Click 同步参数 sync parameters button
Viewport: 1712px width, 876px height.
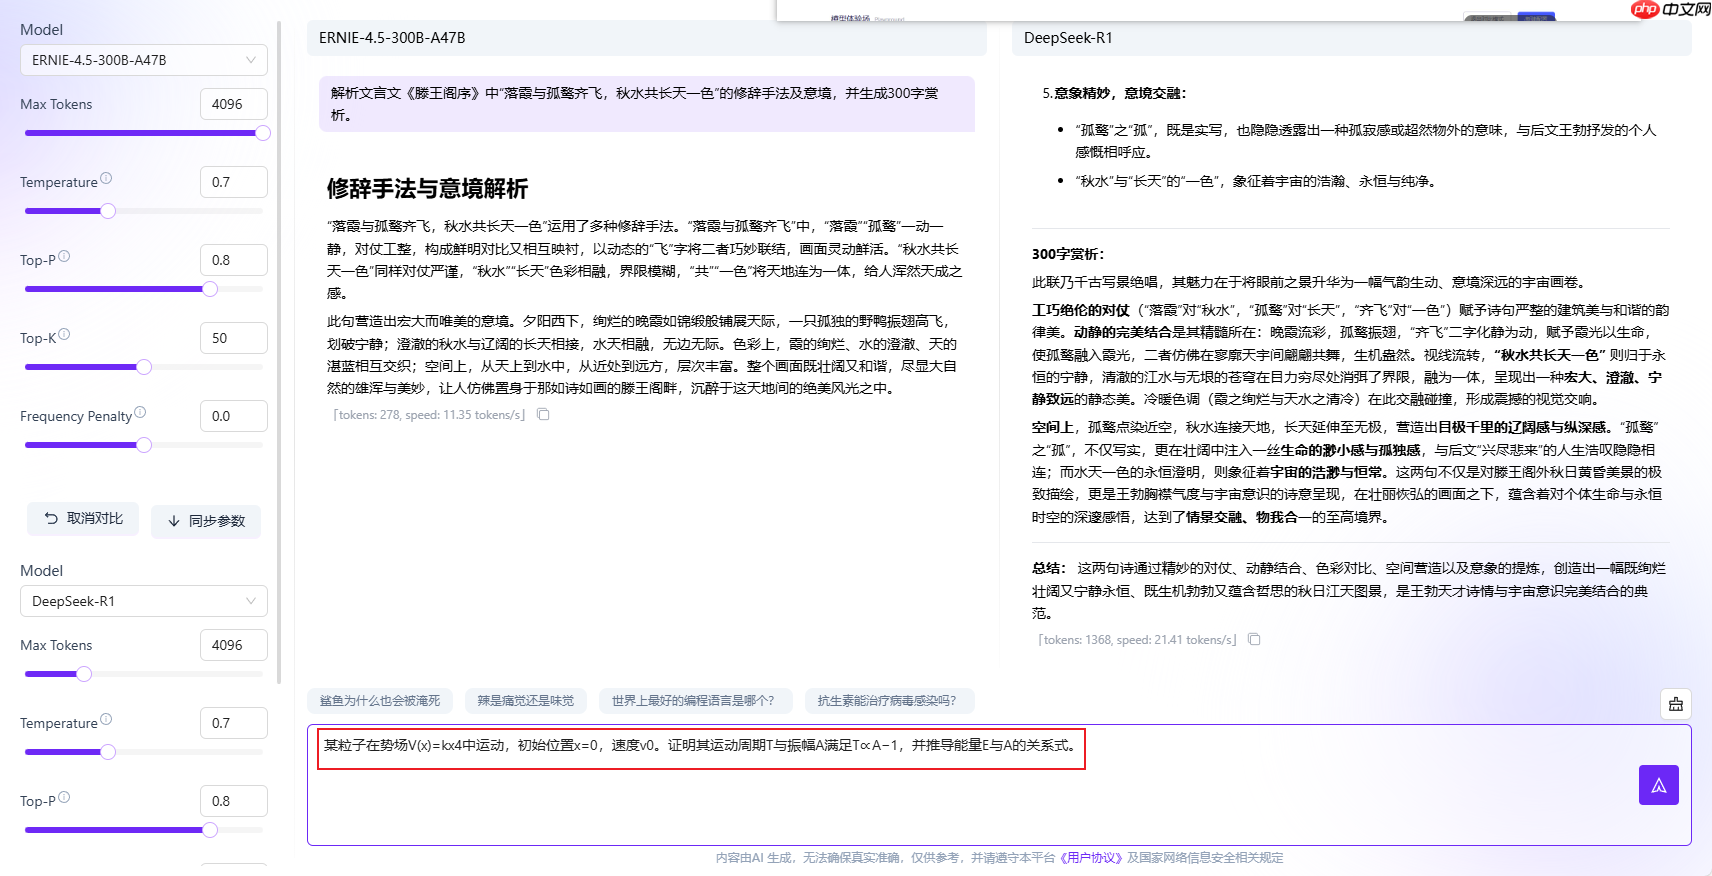click(x=206, y=521)
